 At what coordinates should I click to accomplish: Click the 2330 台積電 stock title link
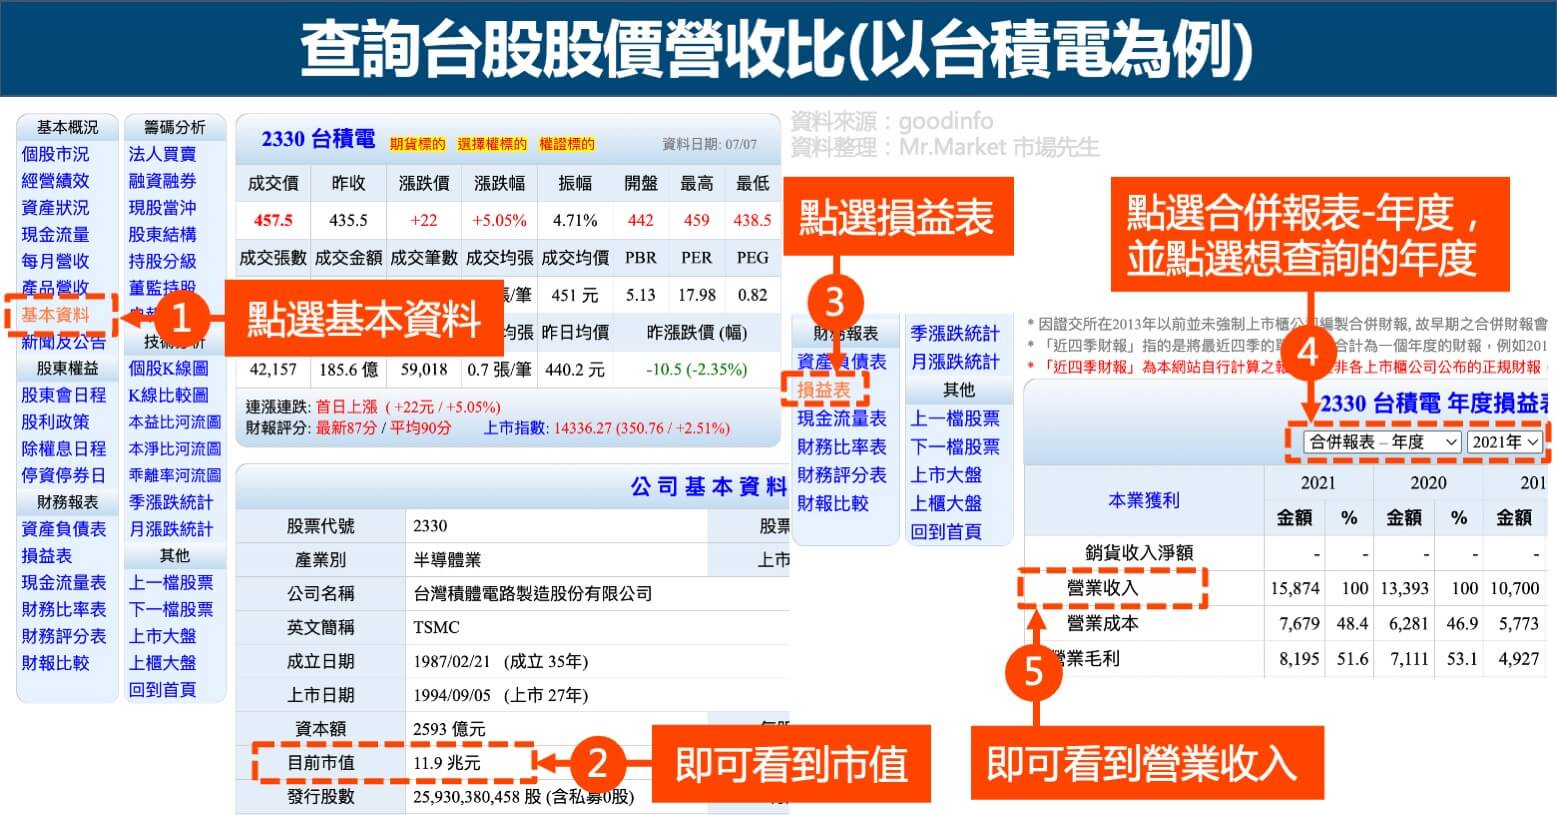pyautogui.click(x=318, y=139)
